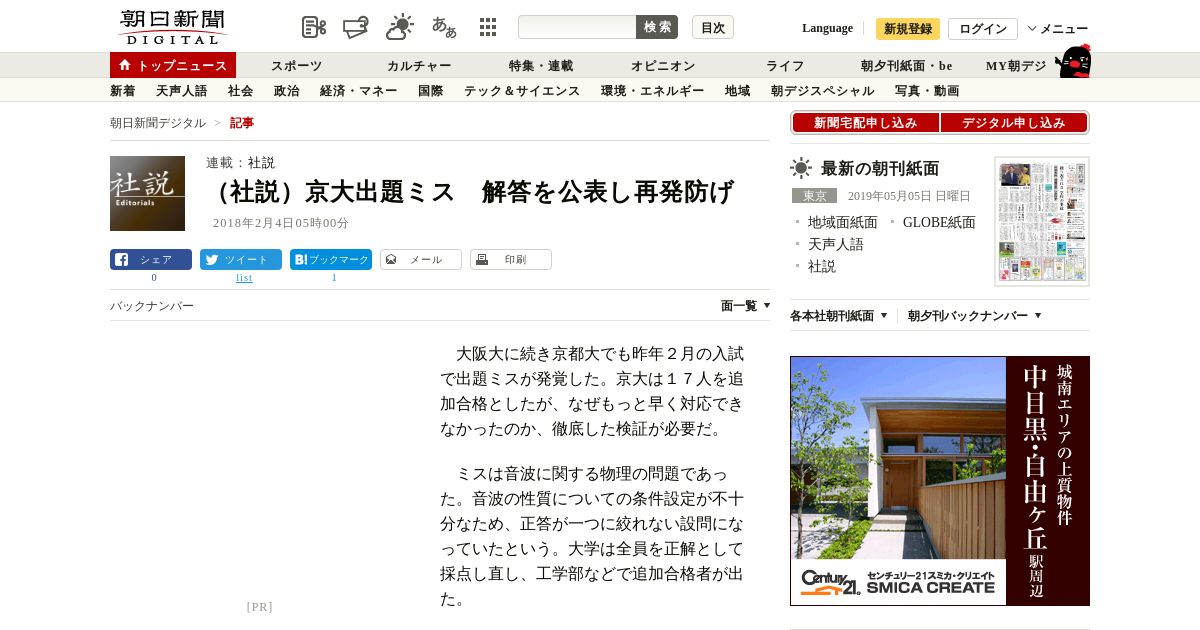This screenshot has width=1200, height=630.
Task: Expand the 一覧 dropdown
Action: [x=745, y=306]
